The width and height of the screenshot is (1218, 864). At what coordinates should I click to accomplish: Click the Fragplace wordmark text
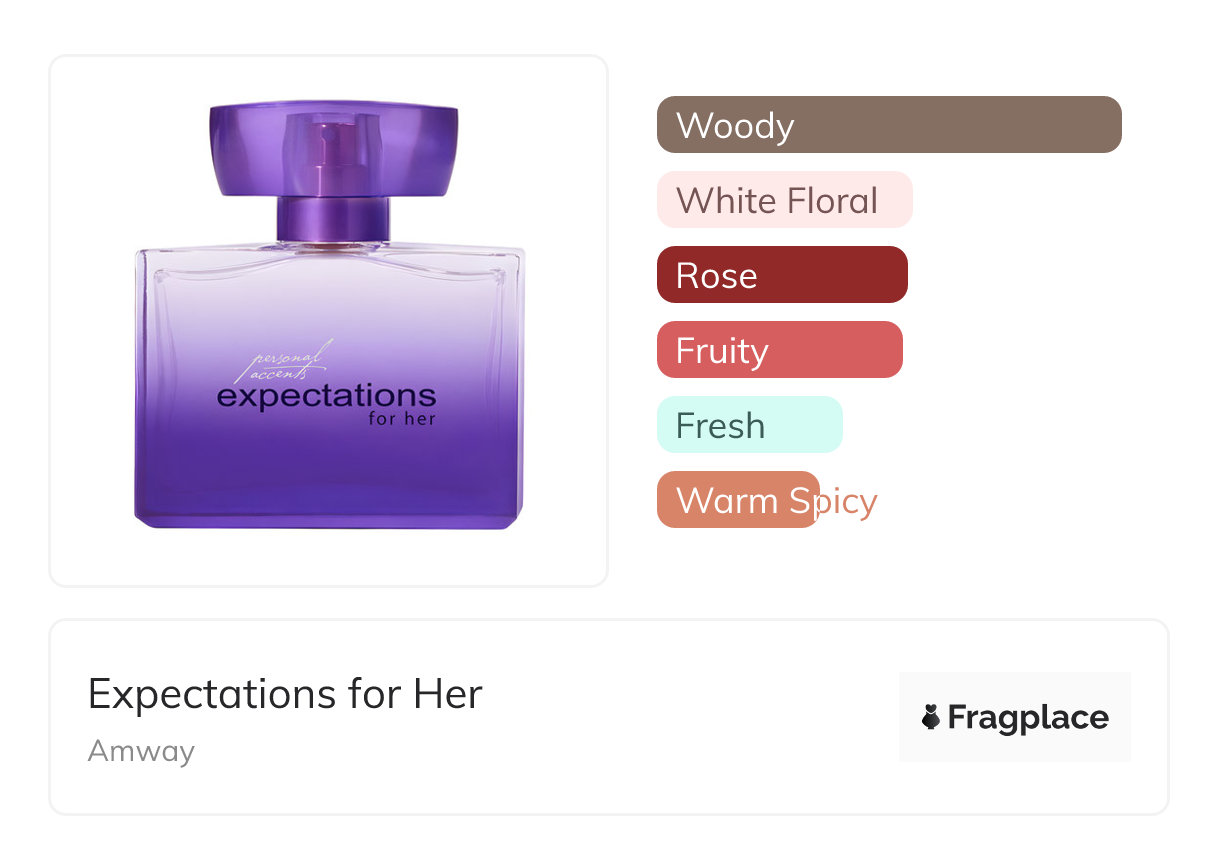(x=1028, y=717)
